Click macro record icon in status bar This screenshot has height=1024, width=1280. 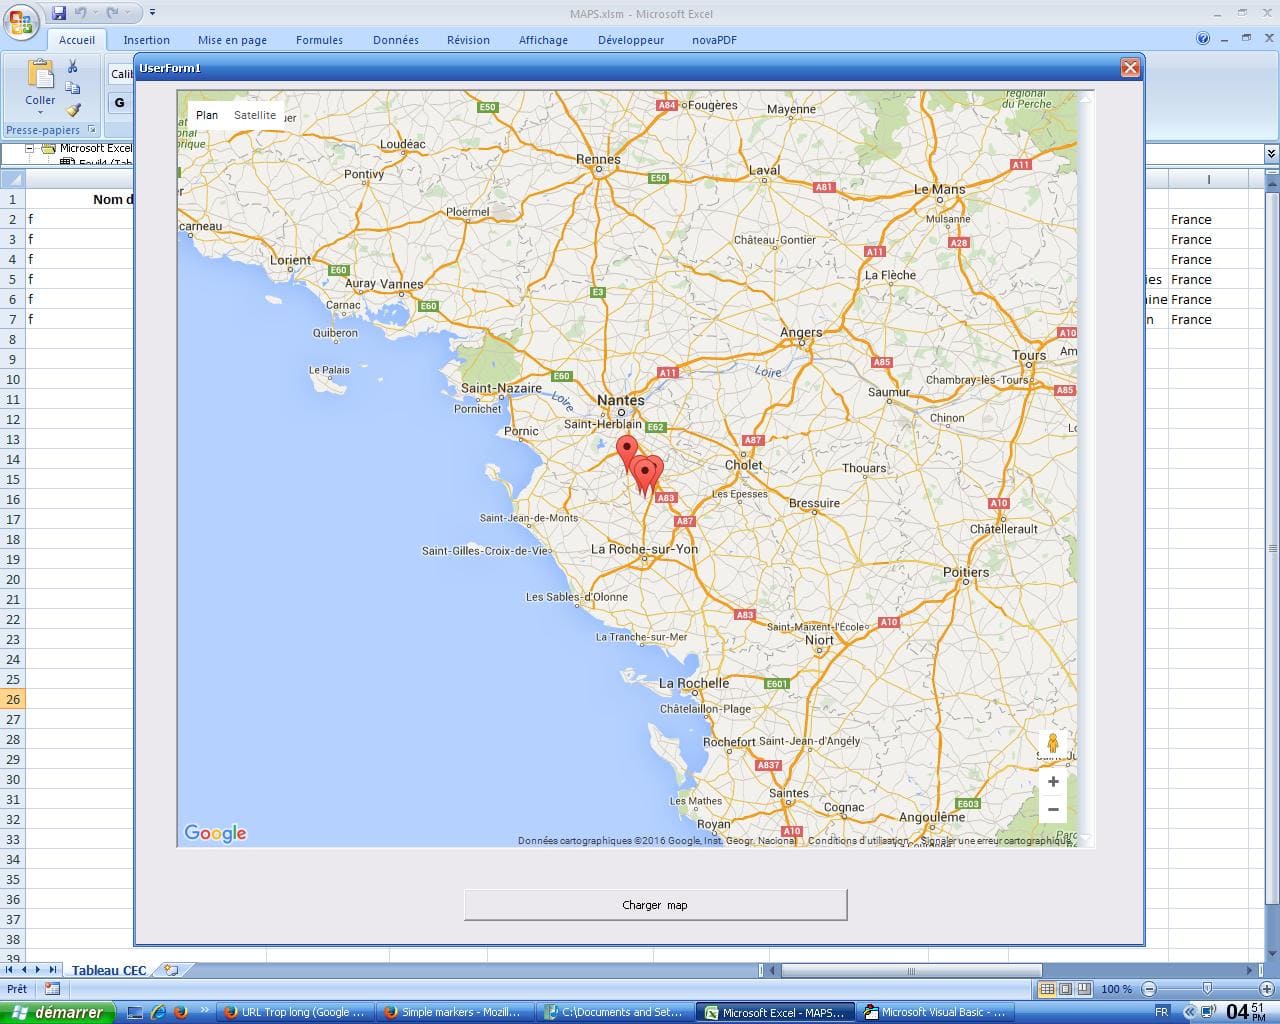coord(52,989)
